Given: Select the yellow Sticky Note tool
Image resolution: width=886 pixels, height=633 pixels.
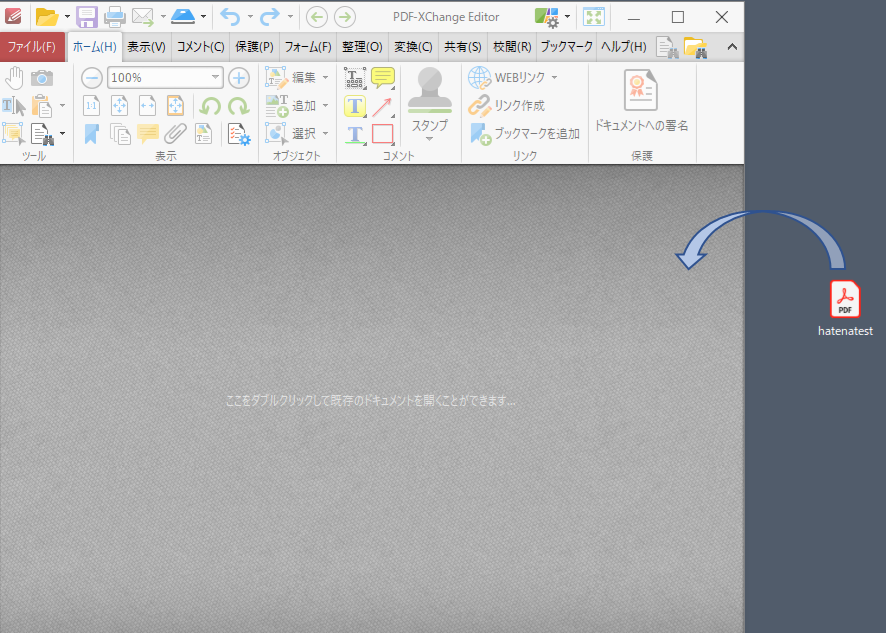Looking at the screenshot, I should (x=383, y=78).
